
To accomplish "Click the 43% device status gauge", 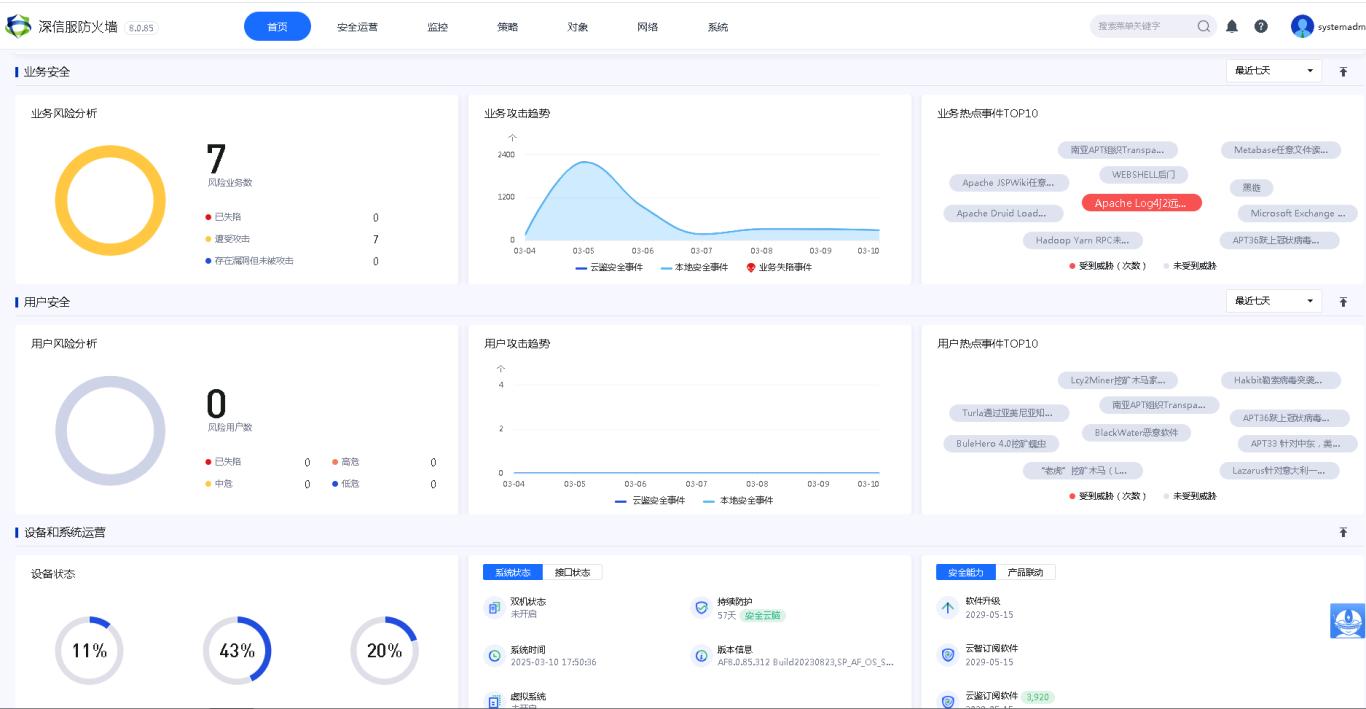I will pos(237,651).
